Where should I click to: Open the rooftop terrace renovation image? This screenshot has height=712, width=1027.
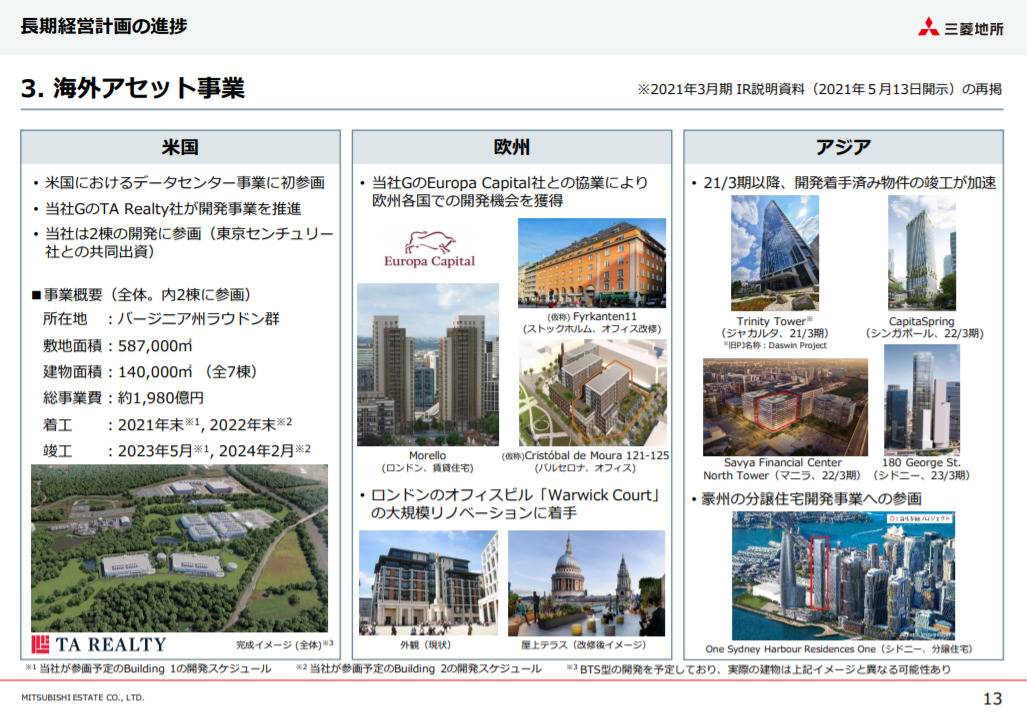tap(586, 583)
